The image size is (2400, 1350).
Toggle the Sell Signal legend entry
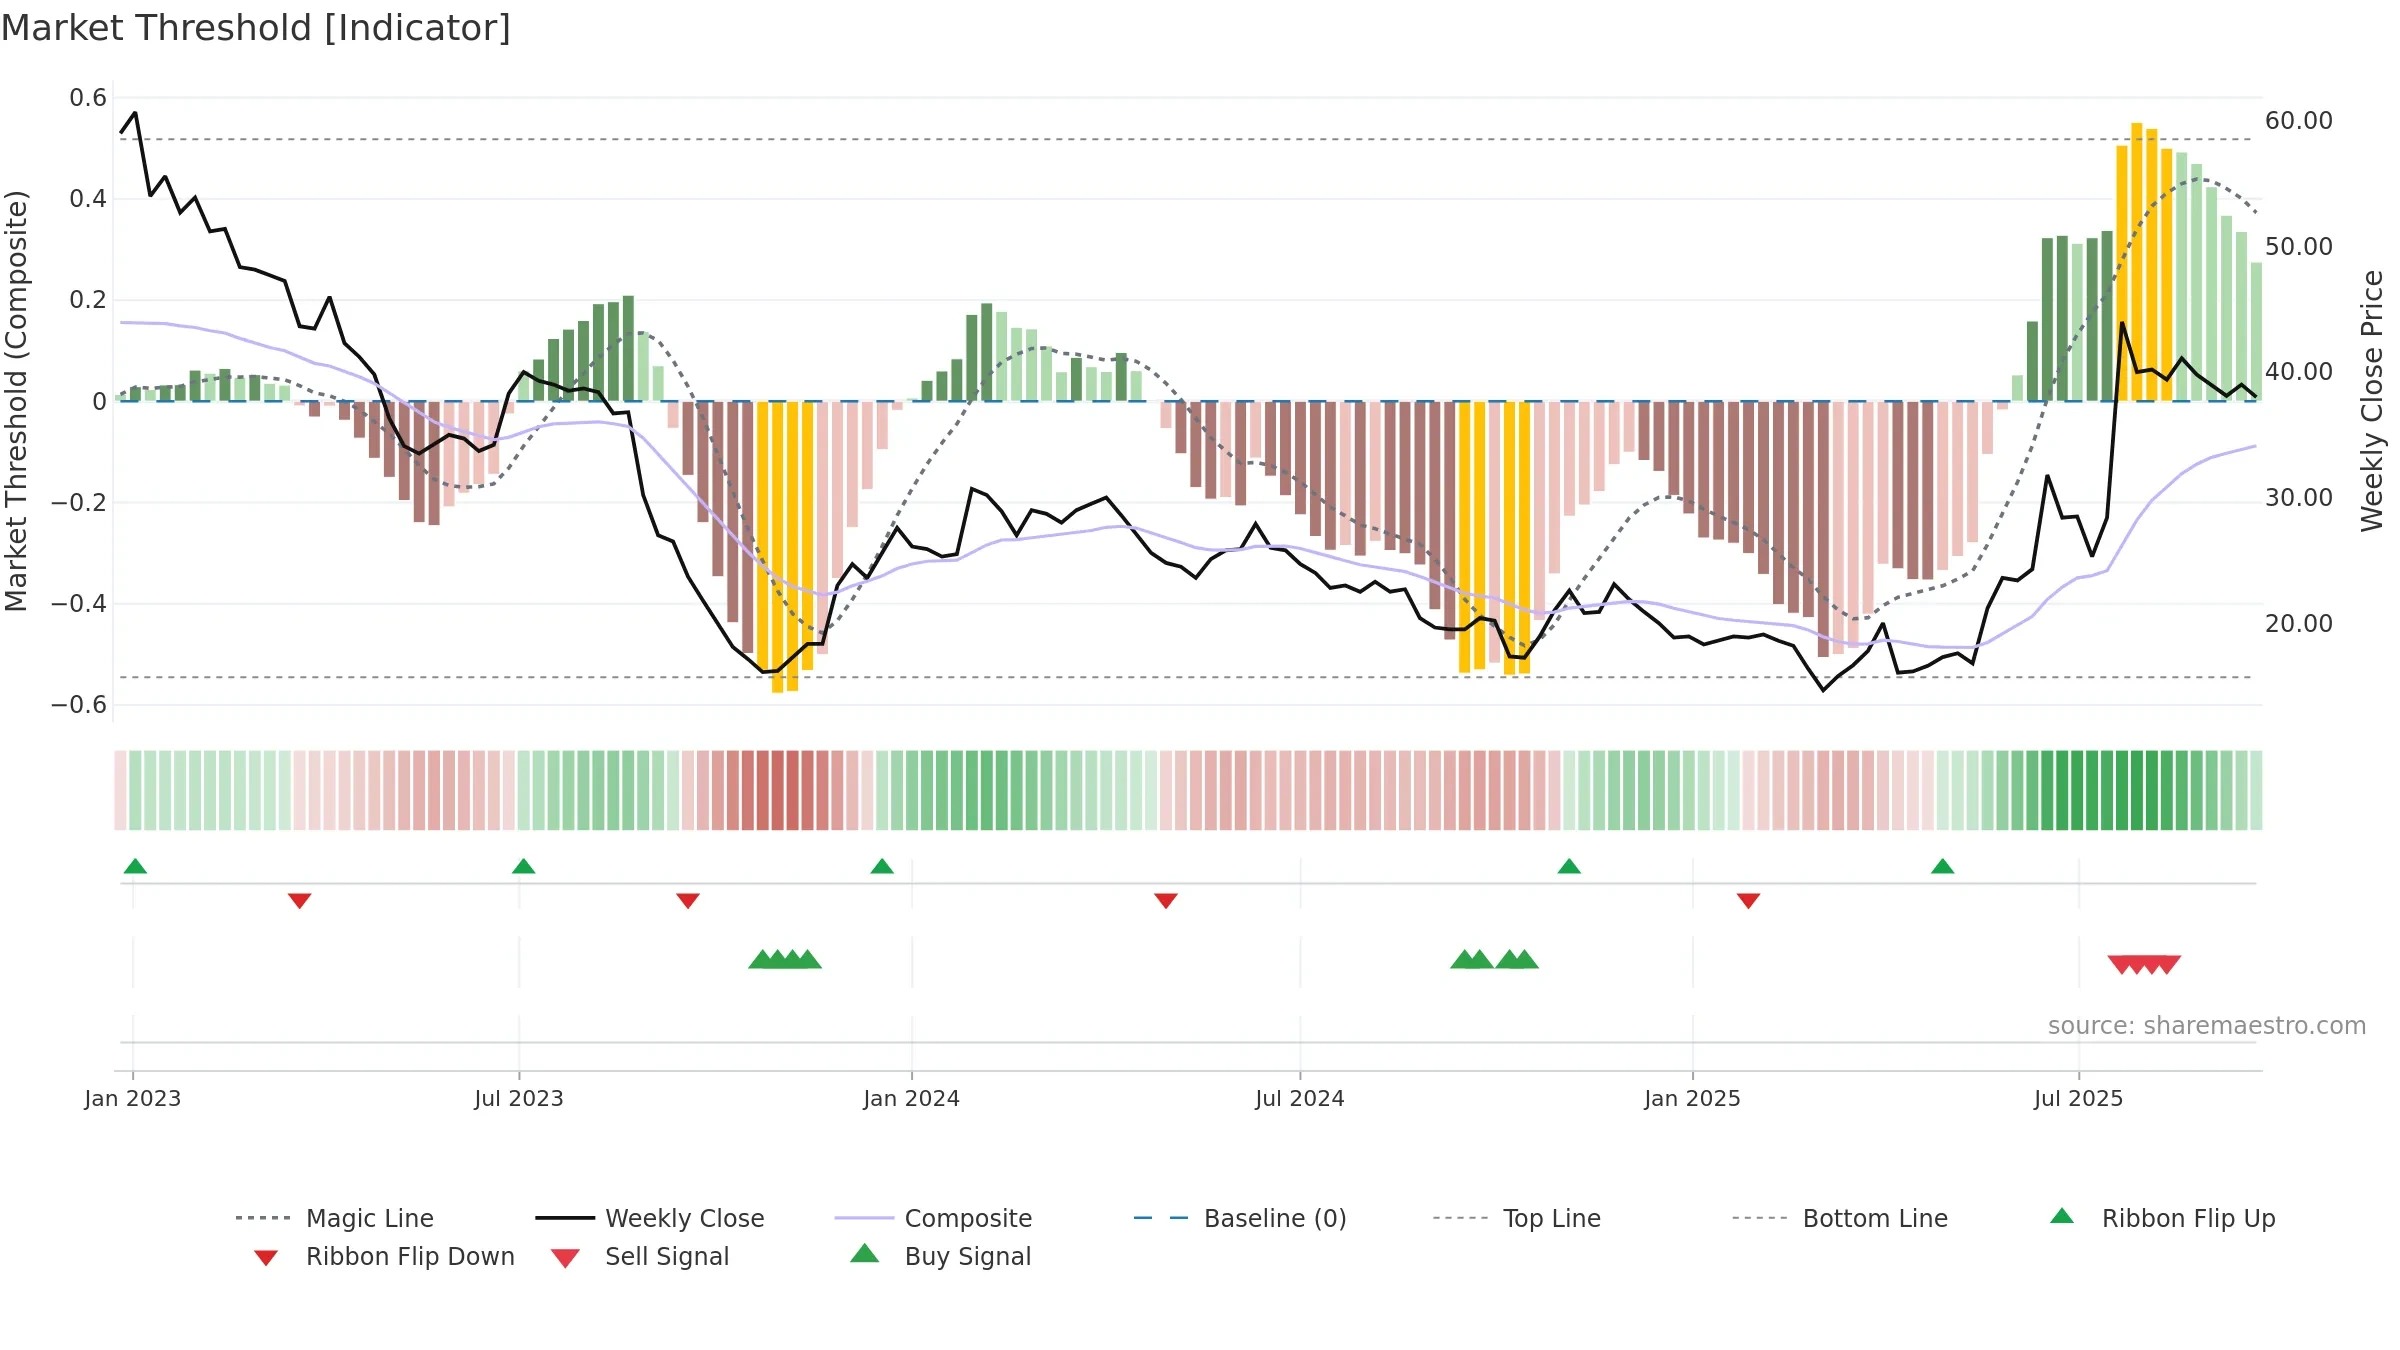click(640, 1256)
